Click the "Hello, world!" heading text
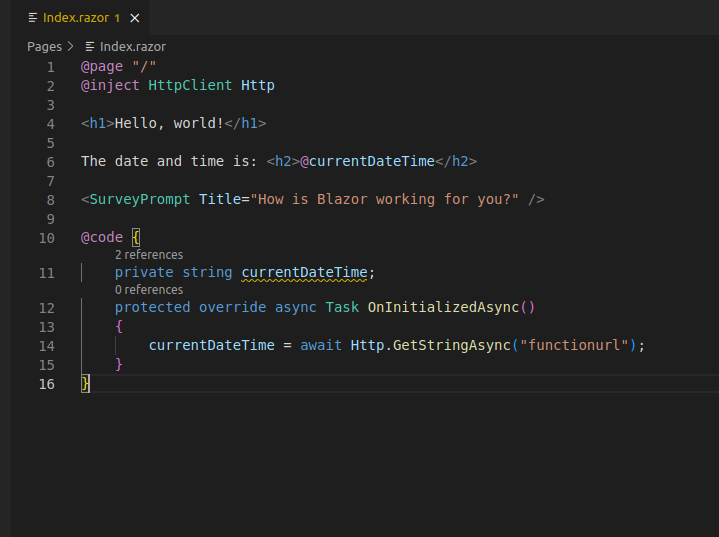 click(x=169, y=123)
